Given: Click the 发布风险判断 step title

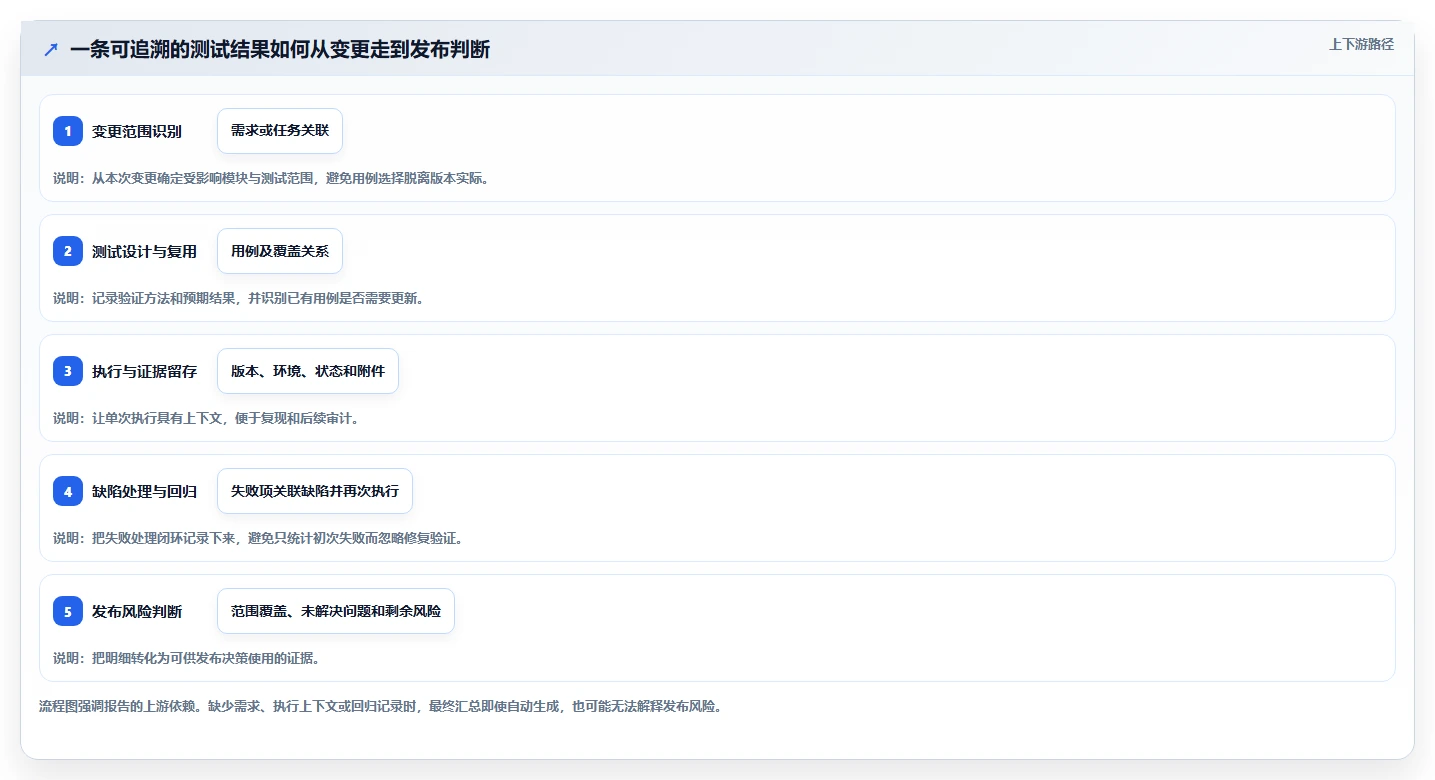Looking at the screenshot, I should click(x=137, y=612).
